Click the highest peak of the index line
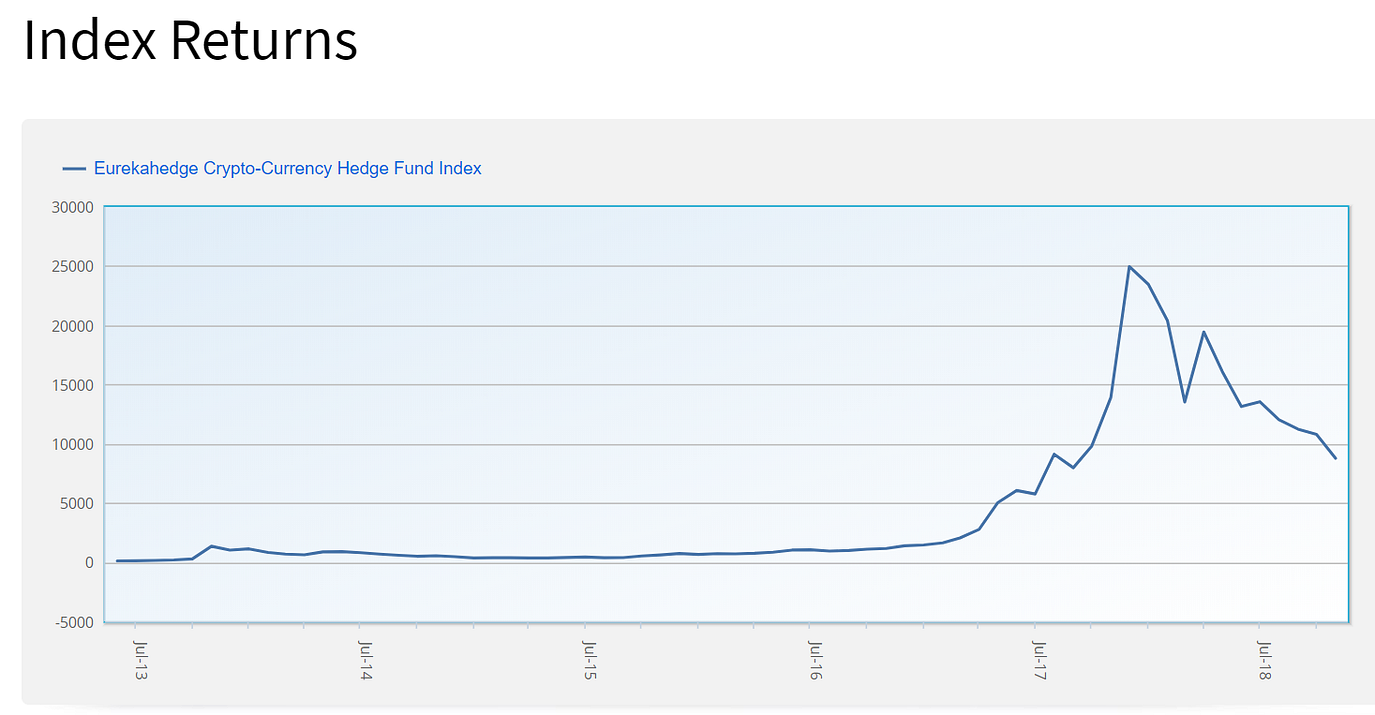Screen dimensions: 1375x715 [x=1129, y=267]
